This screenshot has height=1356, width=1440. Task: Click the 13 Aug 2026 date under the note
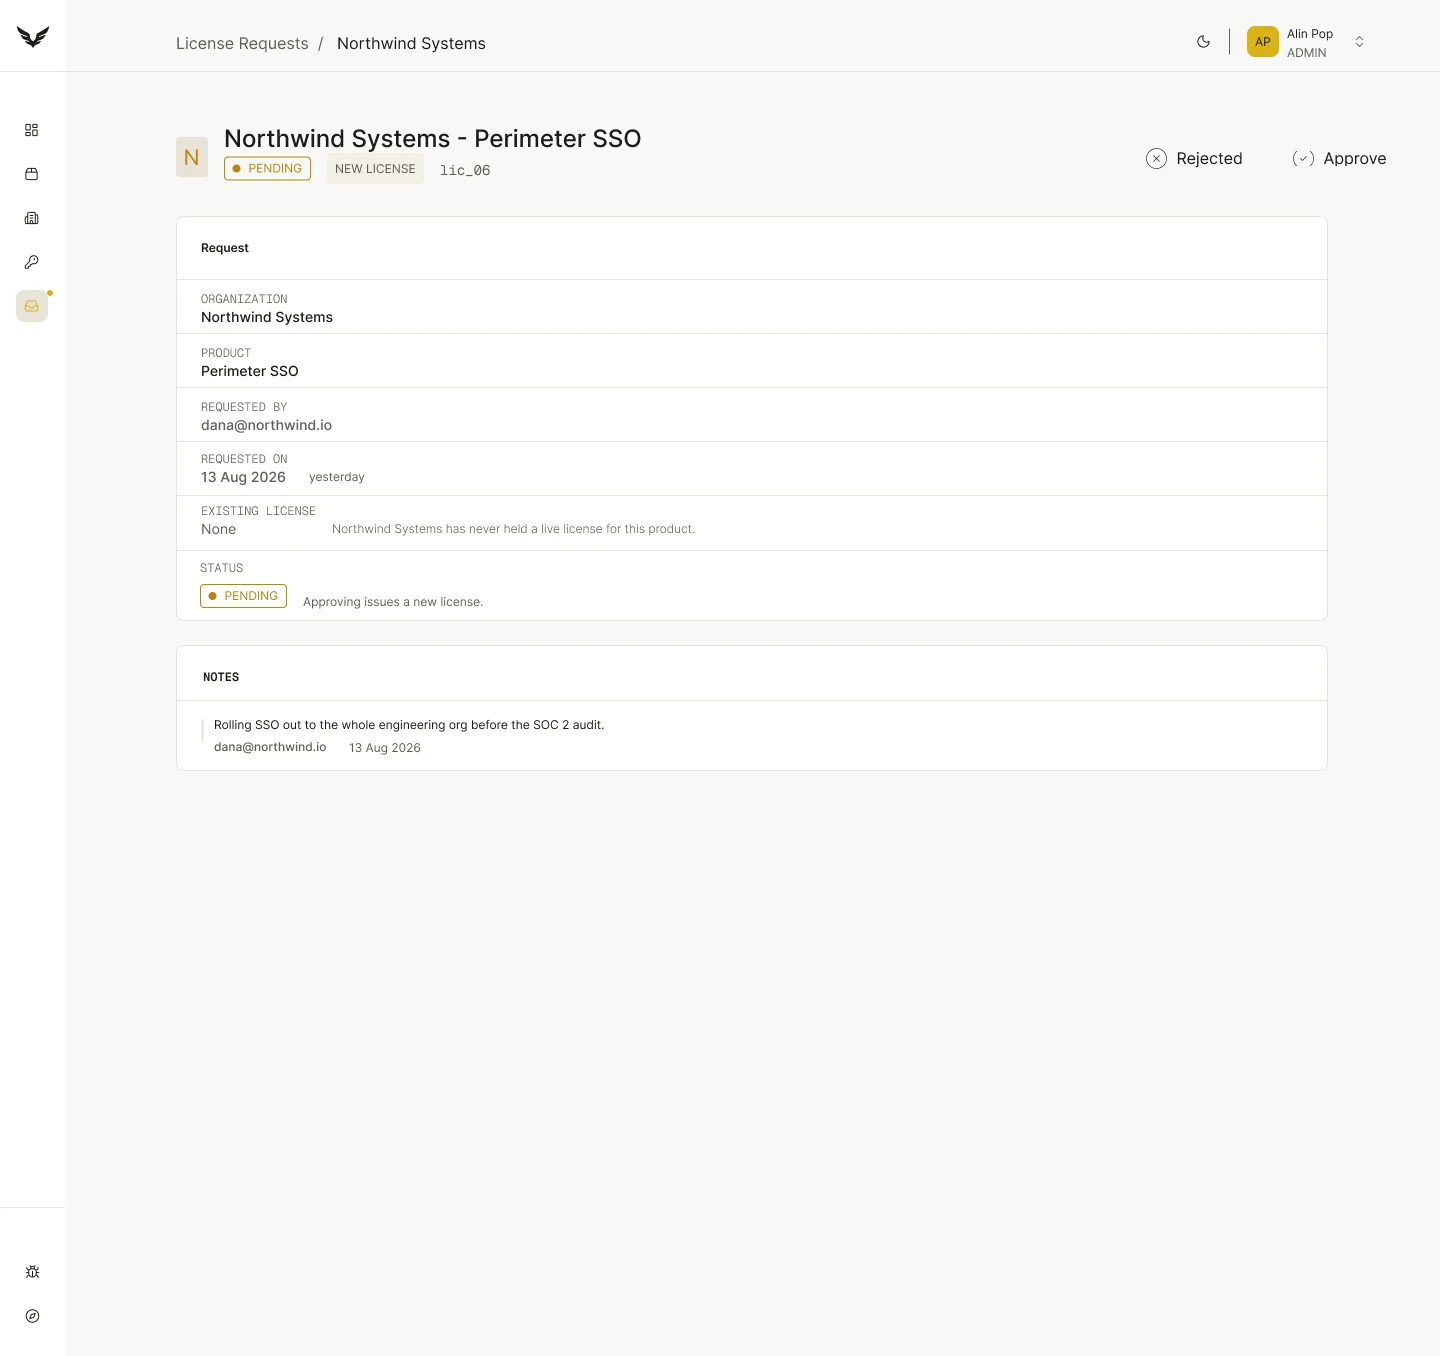[385, 748]
